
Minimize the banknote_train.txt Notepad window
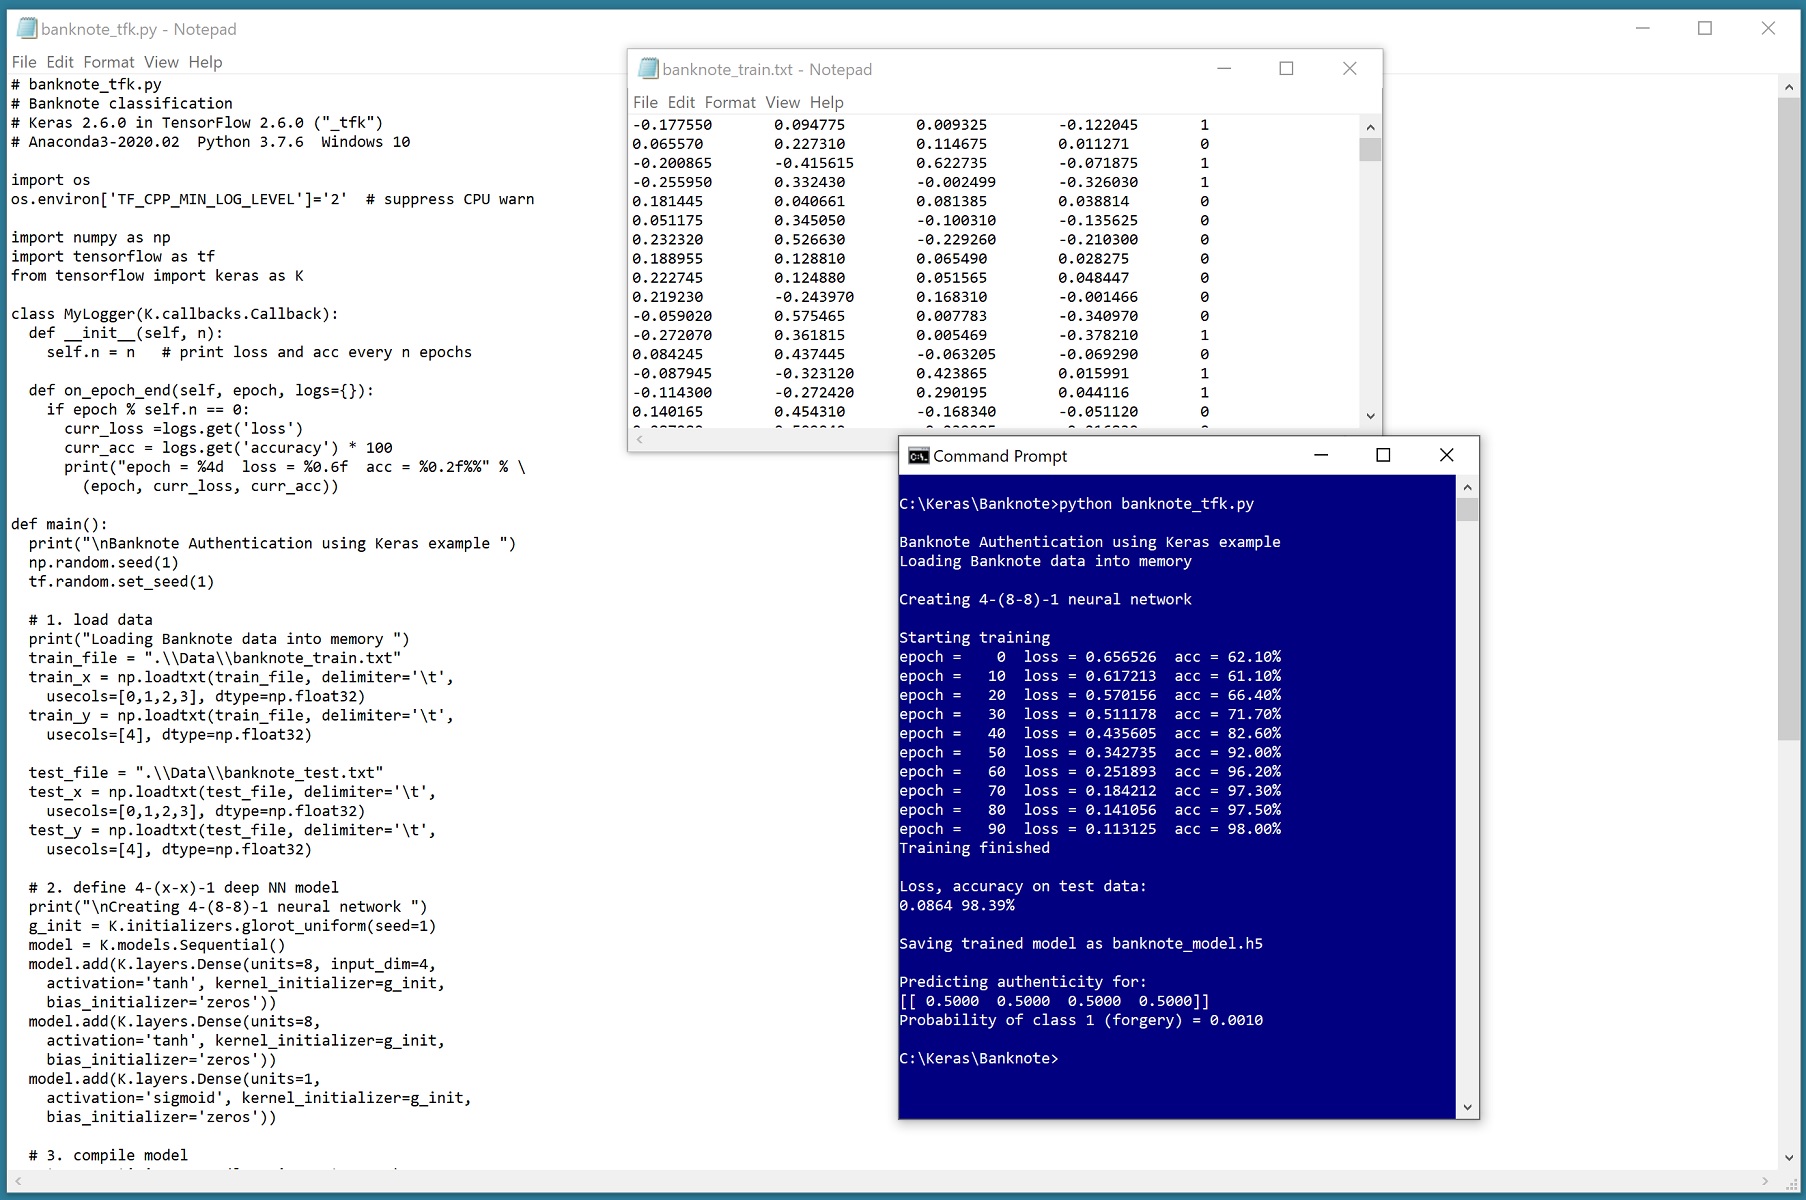(x=1224, y=69)
